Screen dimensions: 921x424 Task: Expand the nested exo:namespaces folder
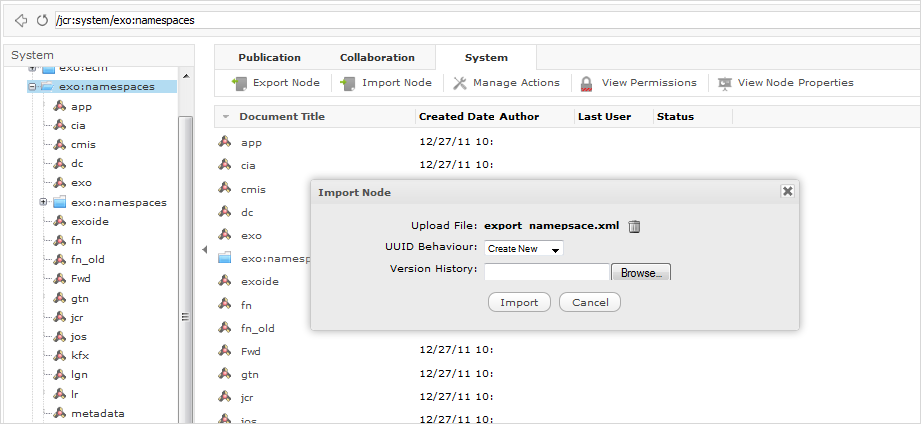(44, 202)
